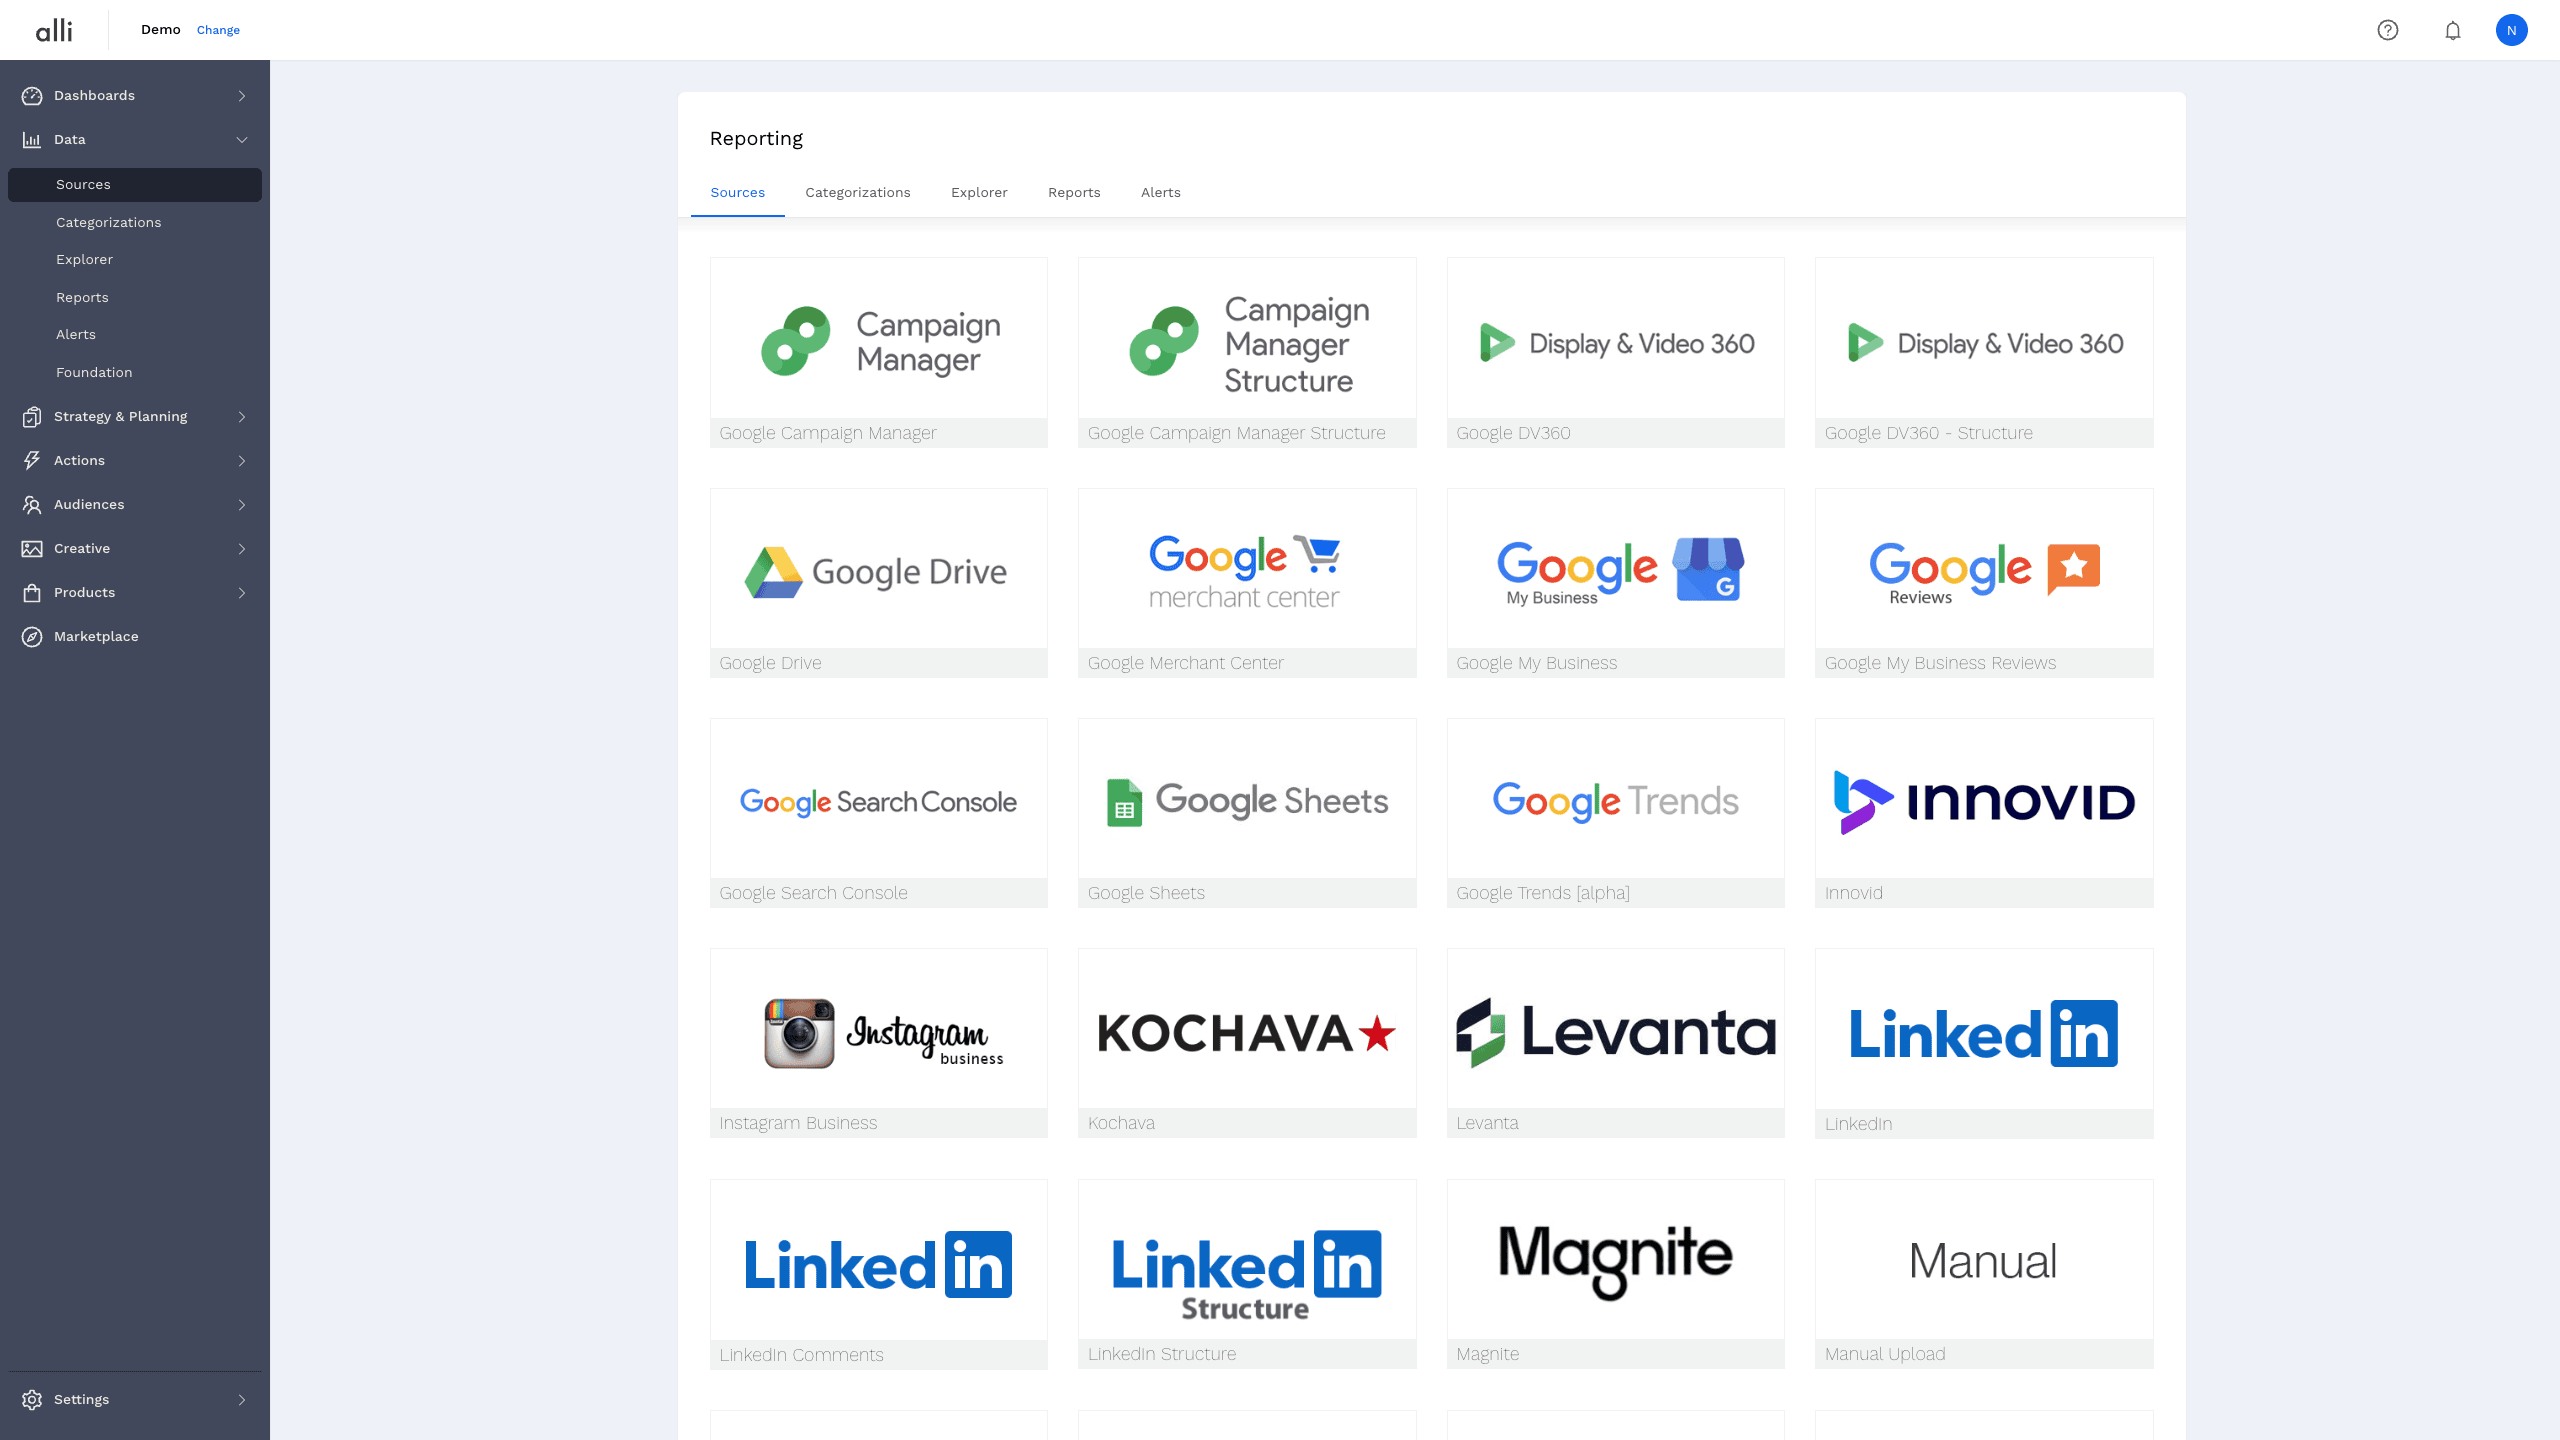Select Sources in the sidebar

[135, 185]
